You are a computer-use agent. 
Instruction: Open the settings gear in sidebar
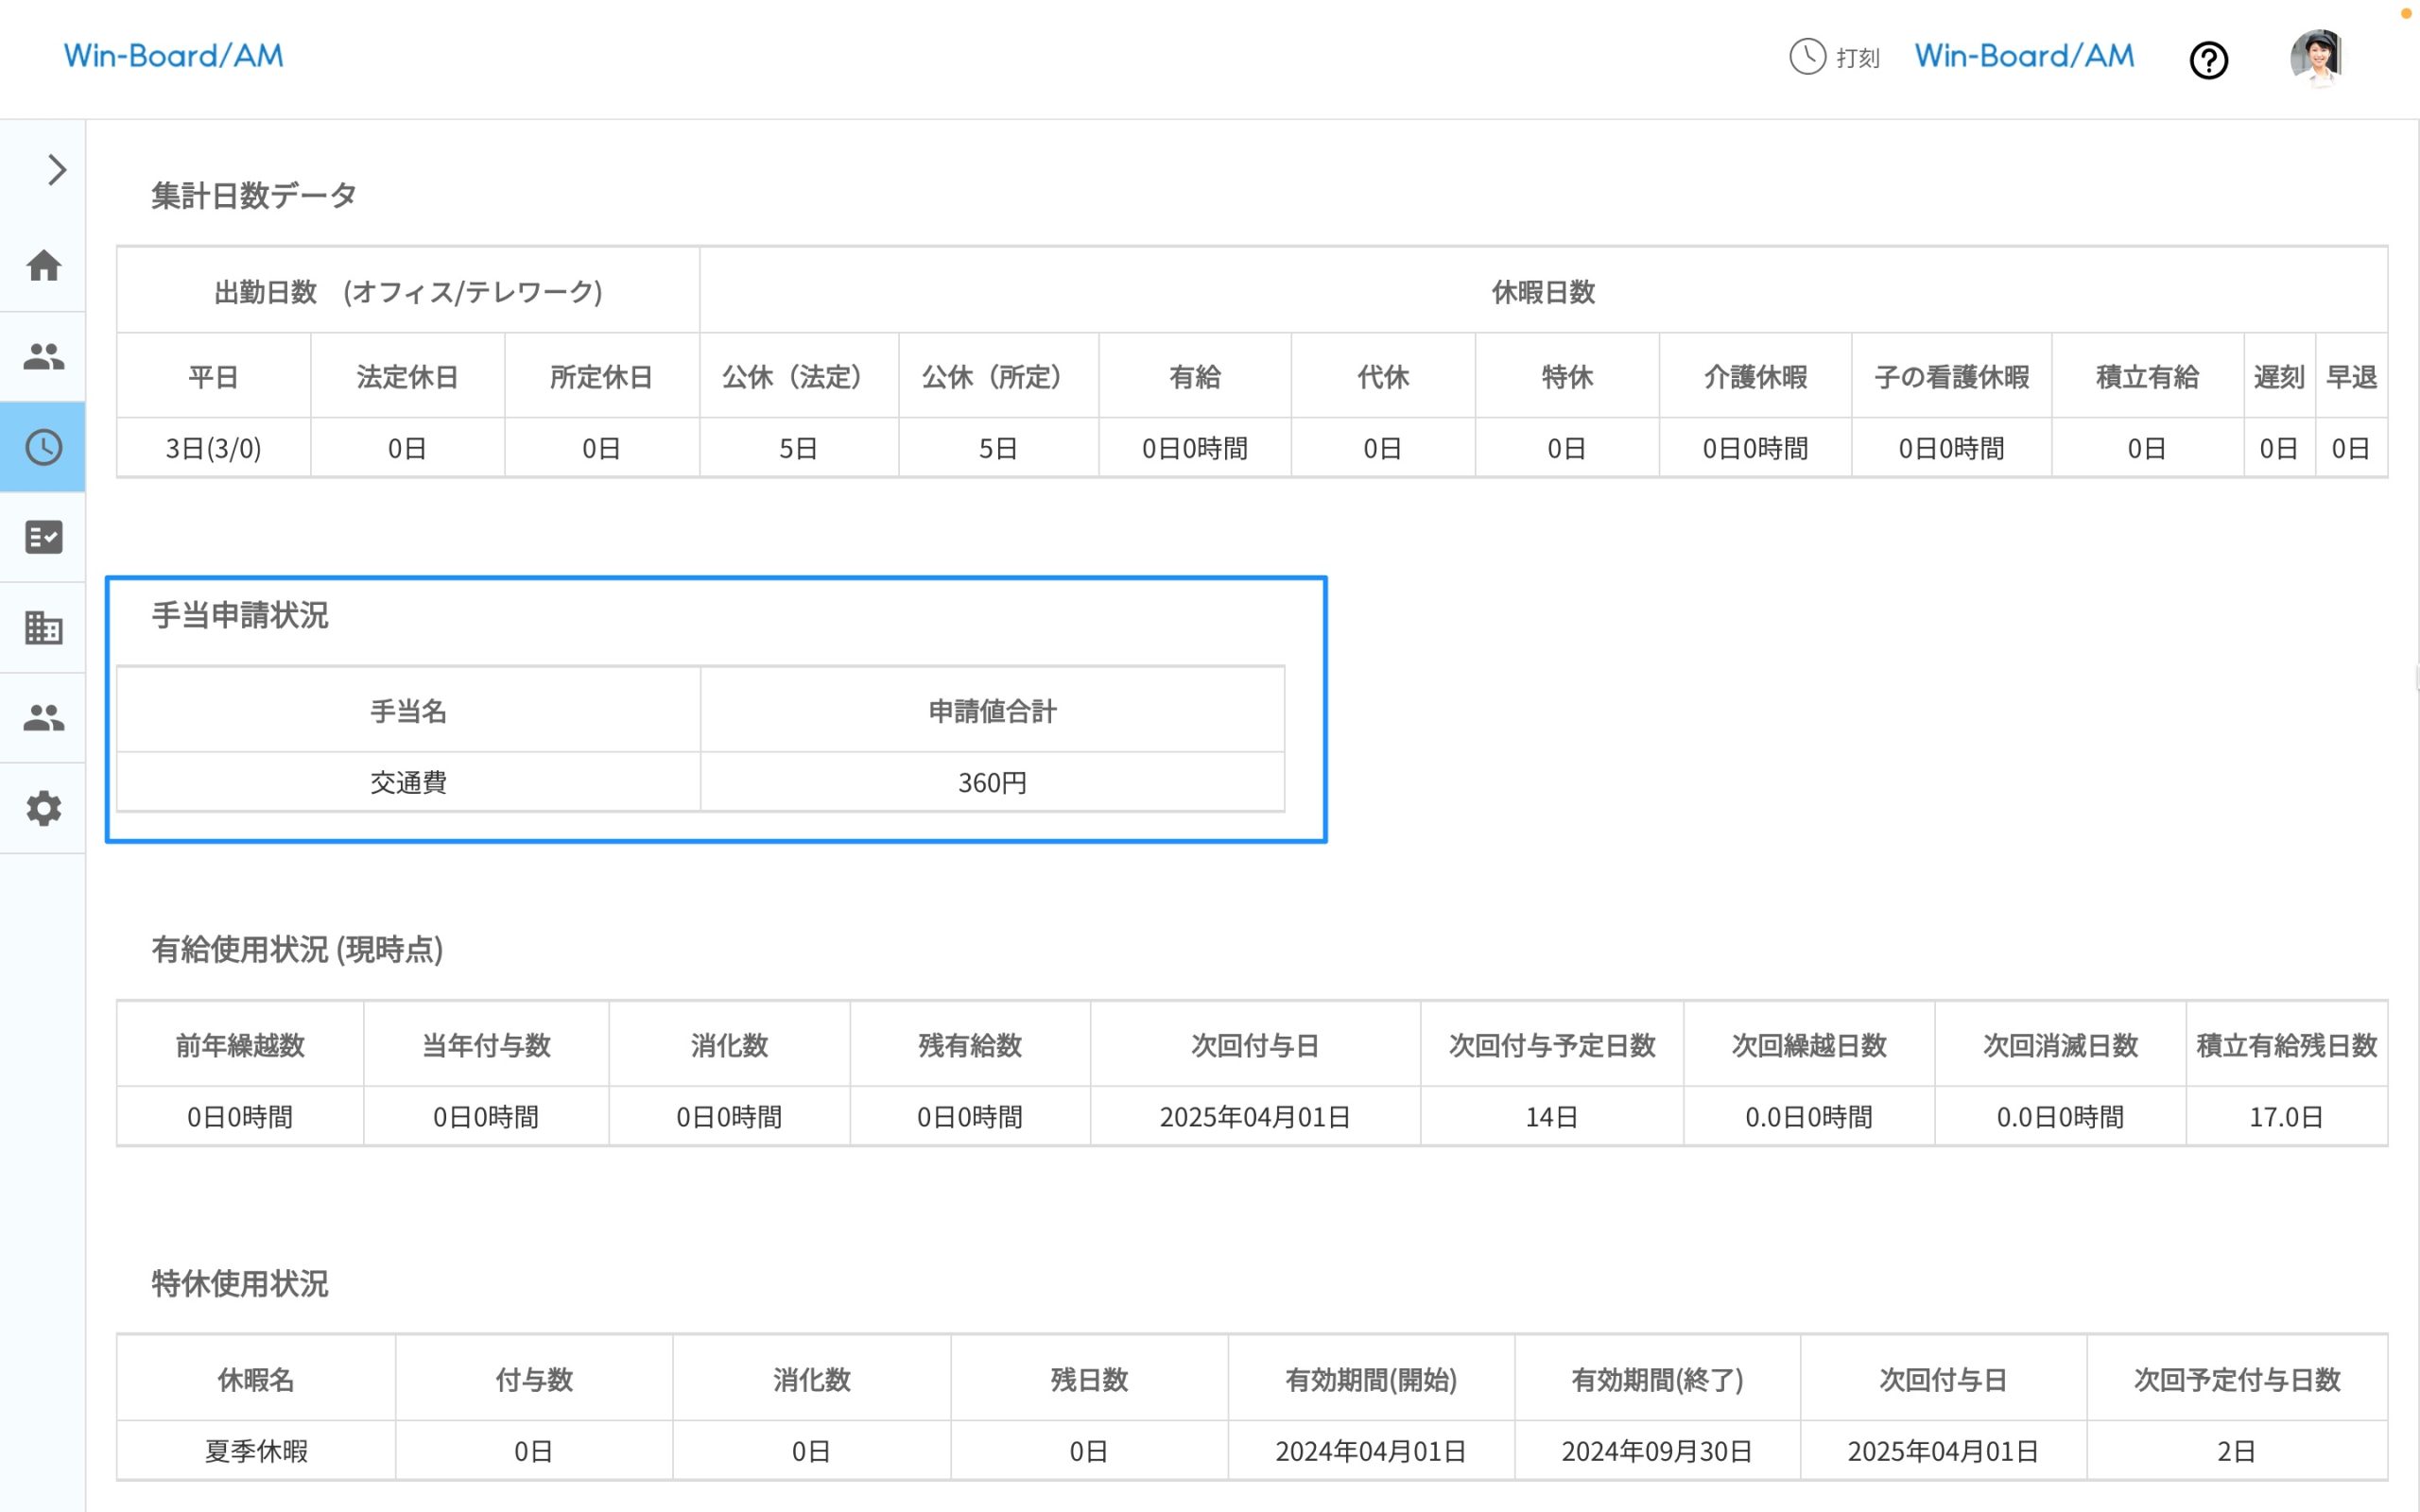(44, 808)
